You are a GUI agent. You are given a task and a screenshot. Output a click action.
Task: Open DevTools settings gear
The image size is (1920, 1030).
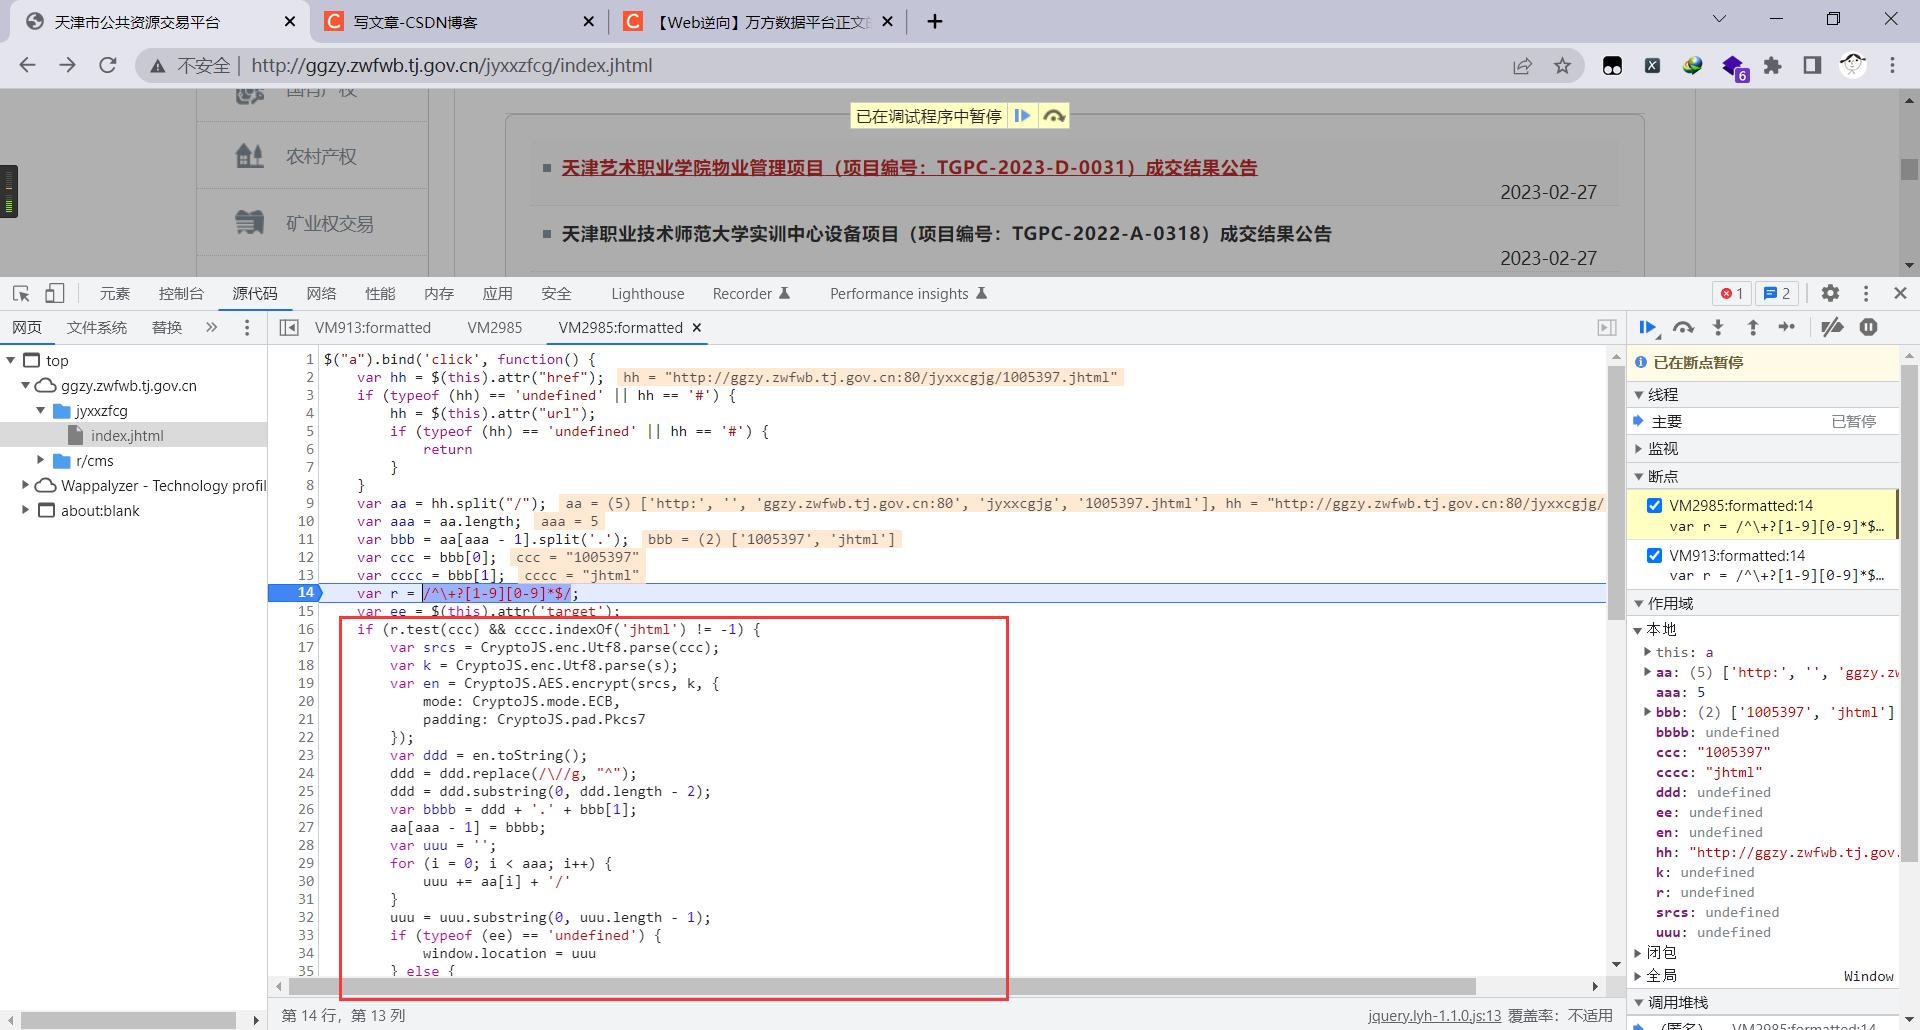[x=1830, y=293]
